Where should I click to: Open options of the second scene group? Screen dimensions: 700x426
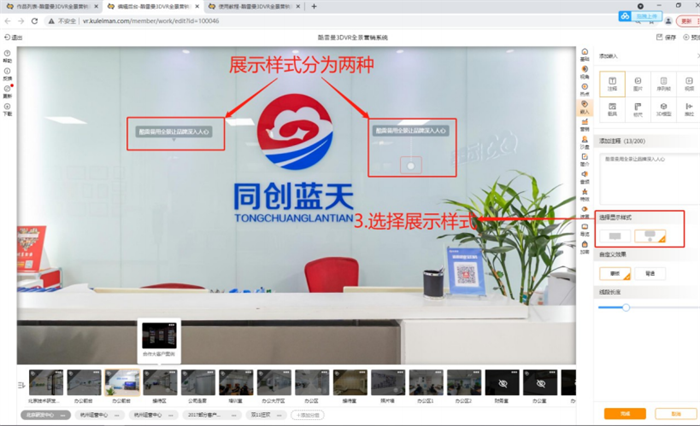coord(117,415)
